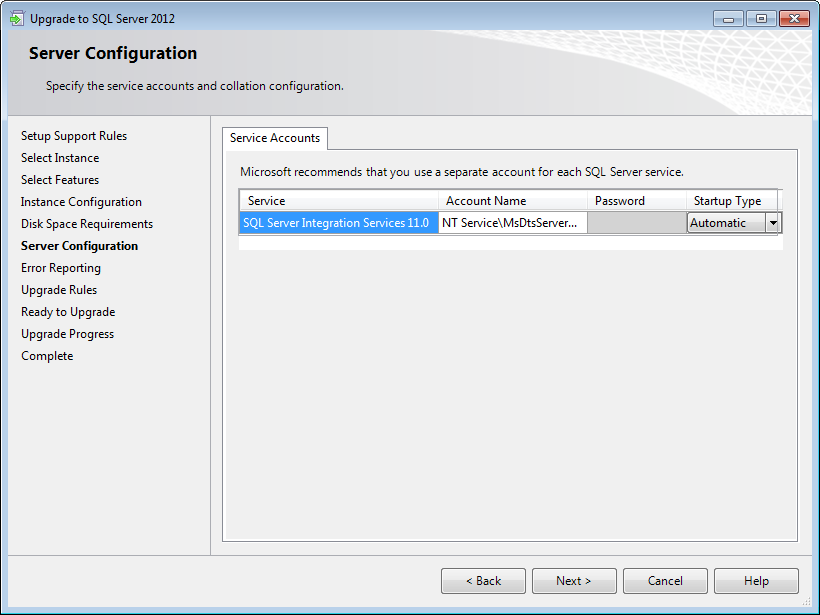Click the Next > button
This screenshot has width=820, height=615.
click(574, 581)
